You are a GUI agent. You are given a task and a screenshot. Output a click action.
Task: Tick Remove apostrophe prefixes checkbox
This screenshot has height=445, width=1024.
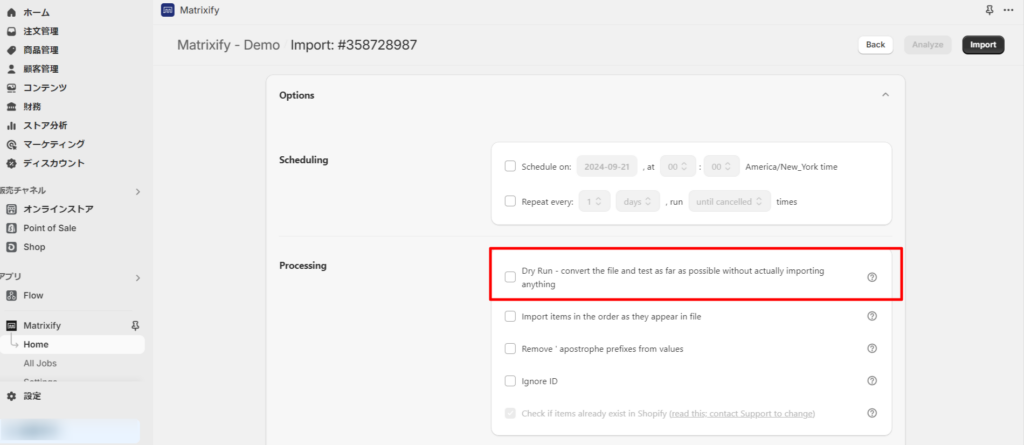tap(510, 349)
